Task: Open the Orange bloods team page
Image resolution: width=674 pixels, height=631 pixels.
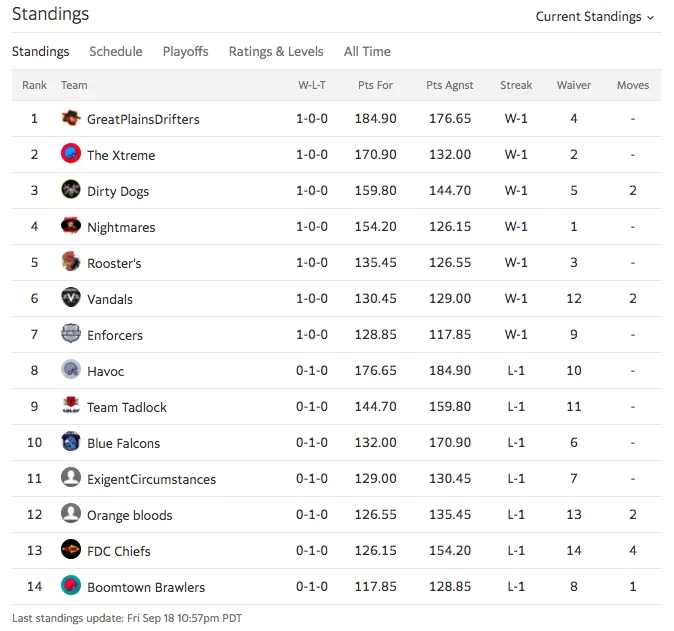Action: click(129, 515)
